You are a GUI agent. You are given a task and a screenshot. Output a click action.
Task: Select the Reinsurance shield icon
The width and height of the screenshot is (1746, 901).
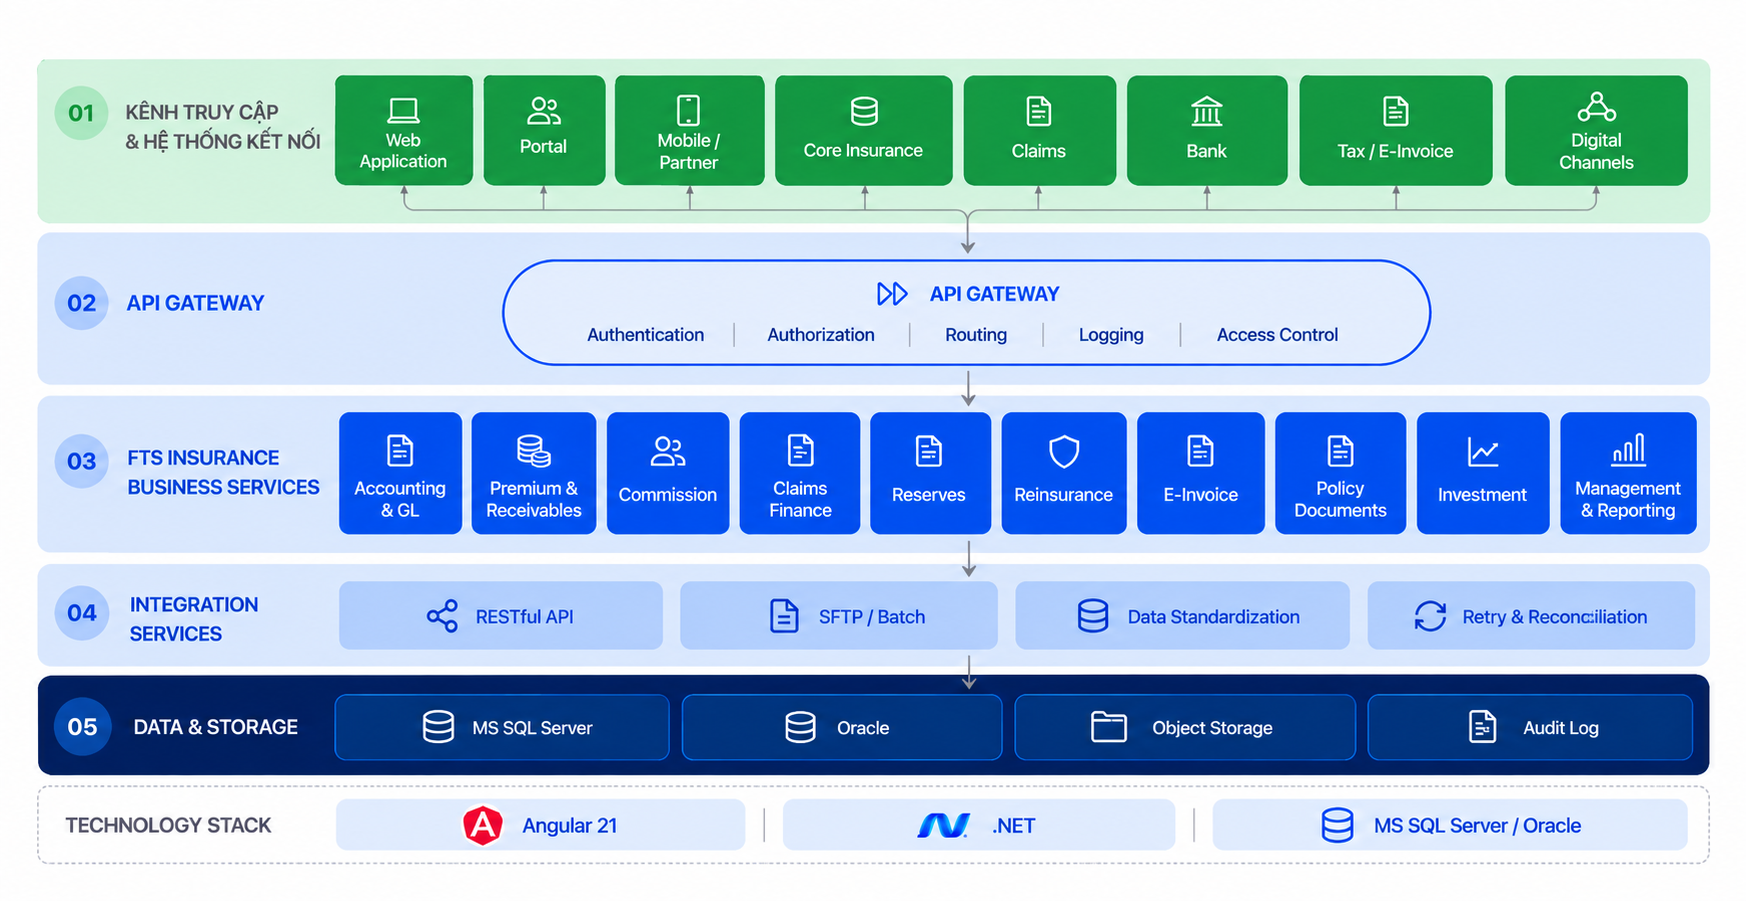tap(1063, 452)
